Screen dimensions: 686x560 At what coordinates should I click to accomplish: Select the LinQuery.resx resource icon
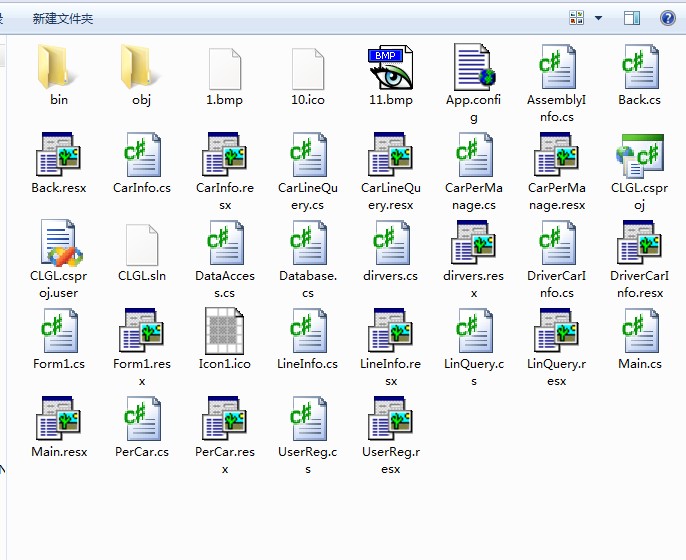tap(556, 331)
